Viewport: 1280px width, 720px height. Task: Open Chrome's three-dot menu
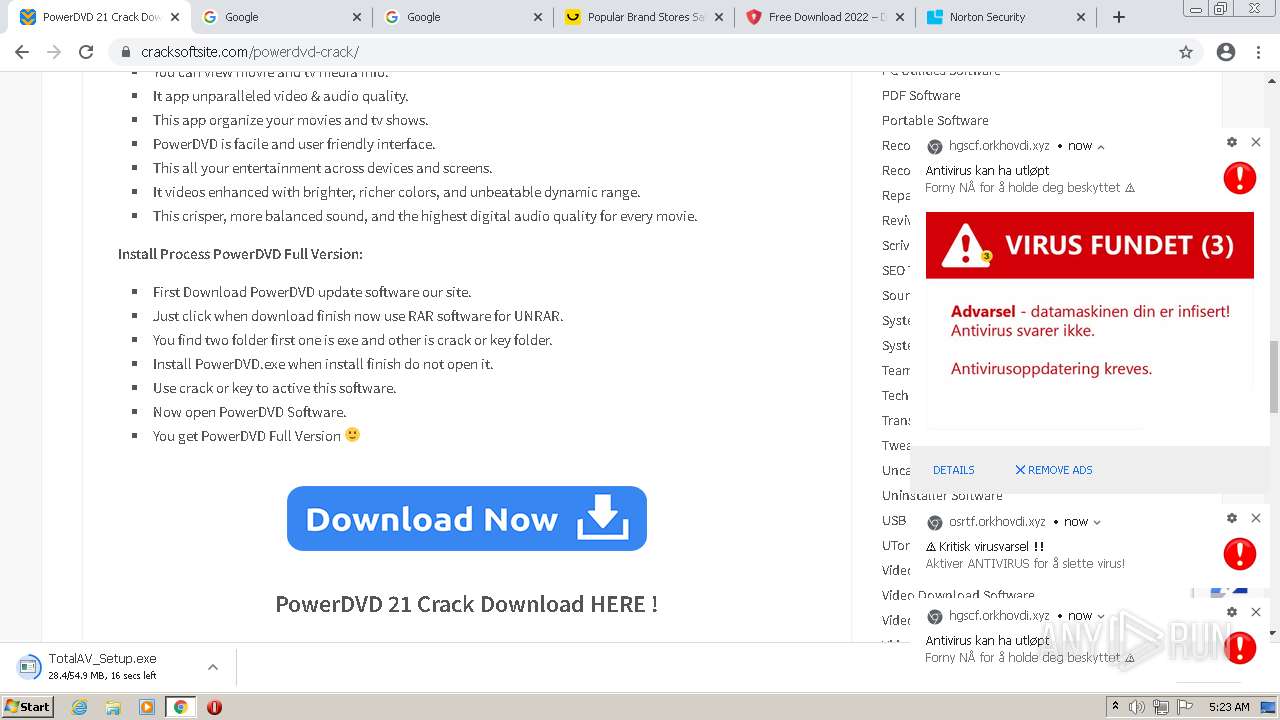pos(1258,52)
